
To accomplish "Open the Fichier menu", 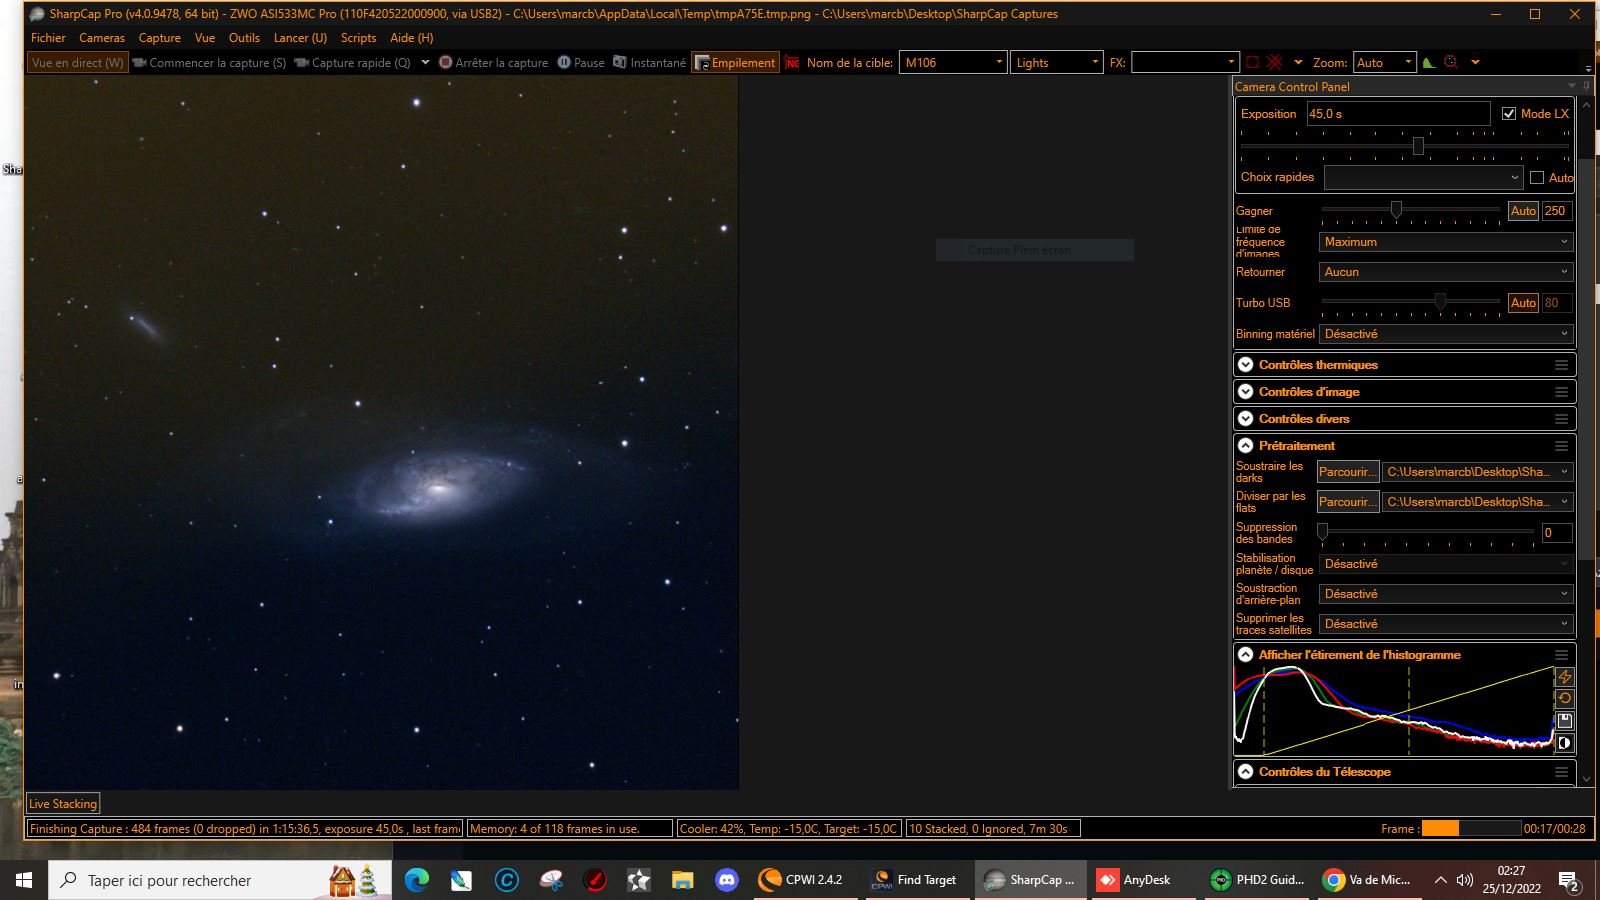I will point(48,38).
